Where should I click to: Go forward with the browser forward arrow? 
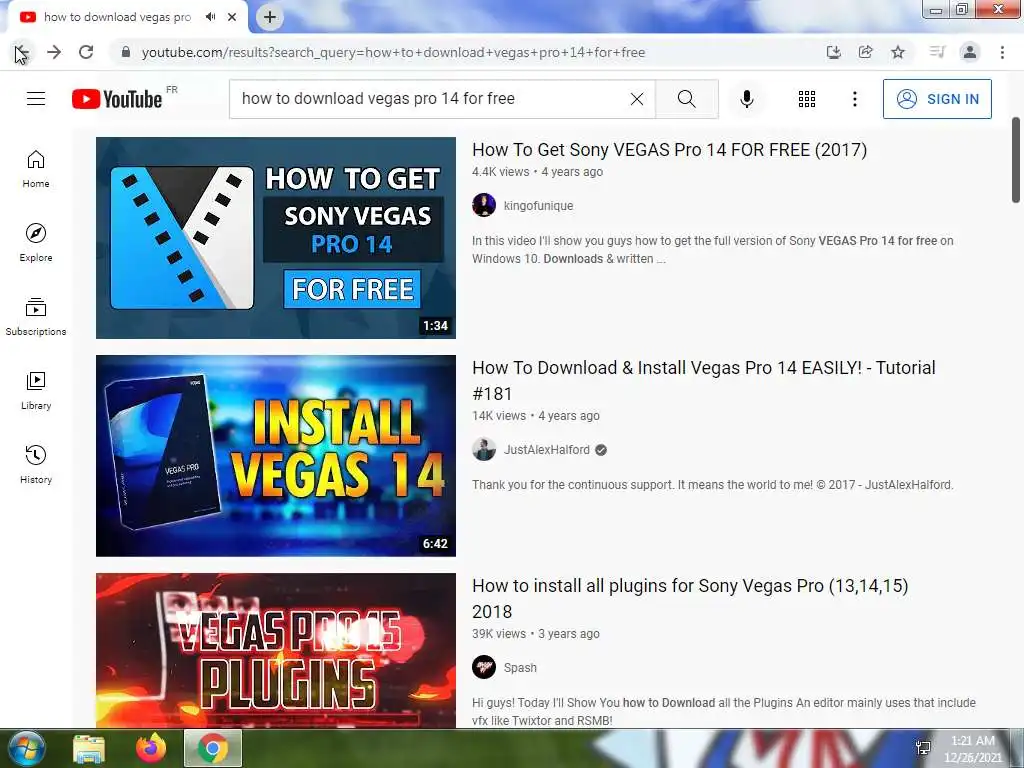click(x=54, y=52)
